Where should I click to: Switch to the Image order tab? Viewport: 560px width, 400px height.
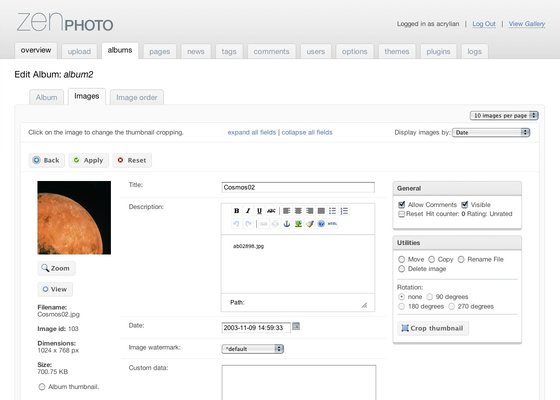point(137,97)
